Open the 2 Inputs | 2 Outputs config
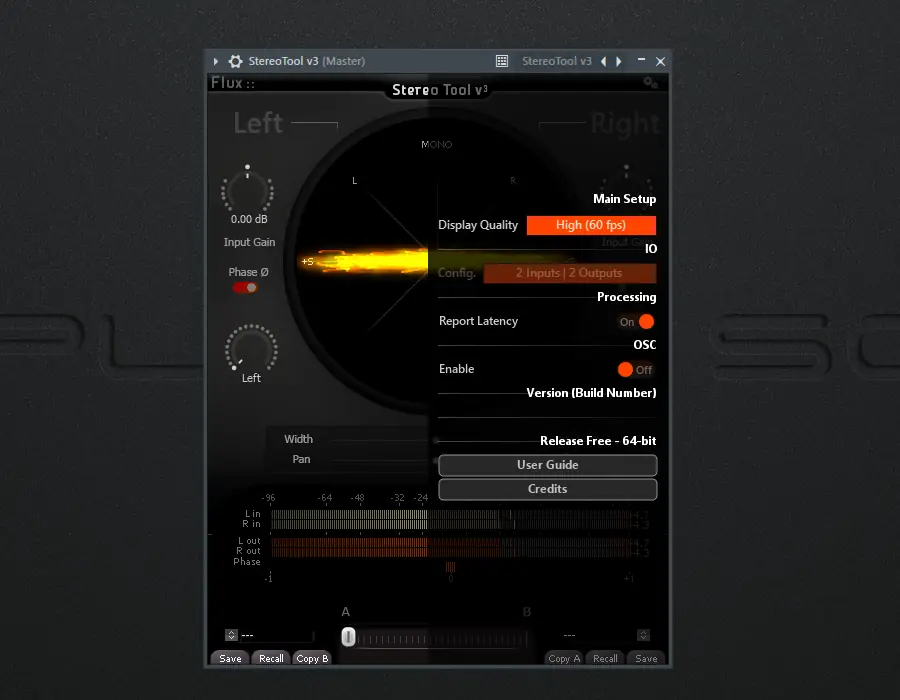The width and height of the screenshot is (900, 700). click(569, 273)
